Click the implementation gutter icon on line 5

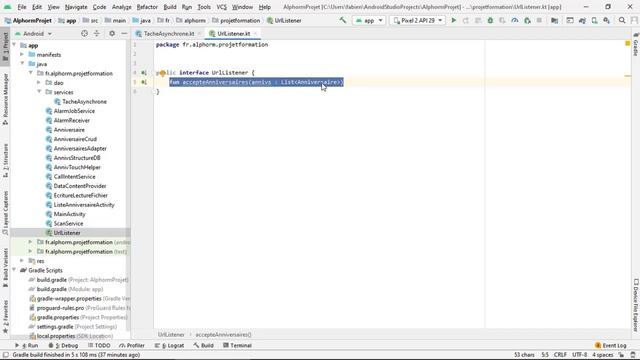(144, 82)
